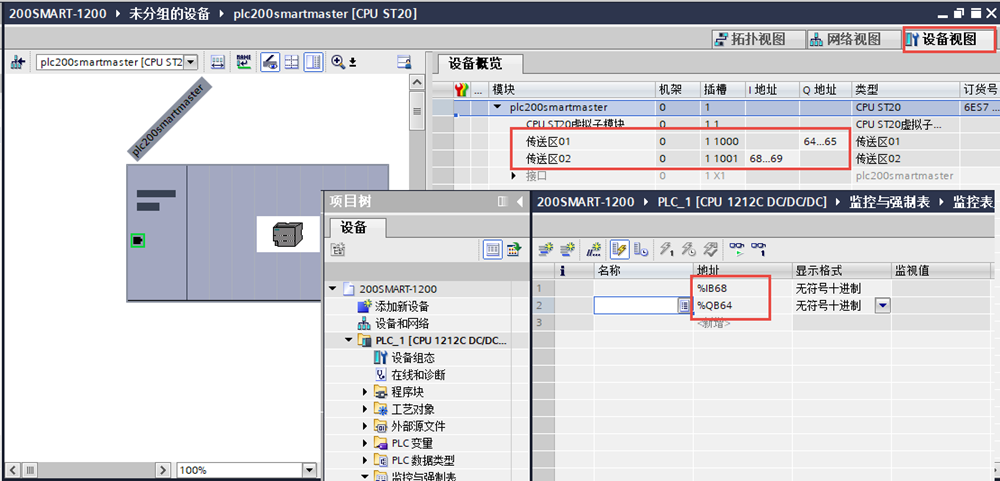Click the second add row icon in watch toolbar
Screen dimensions: 1000x481
click(x=566, y=250)
